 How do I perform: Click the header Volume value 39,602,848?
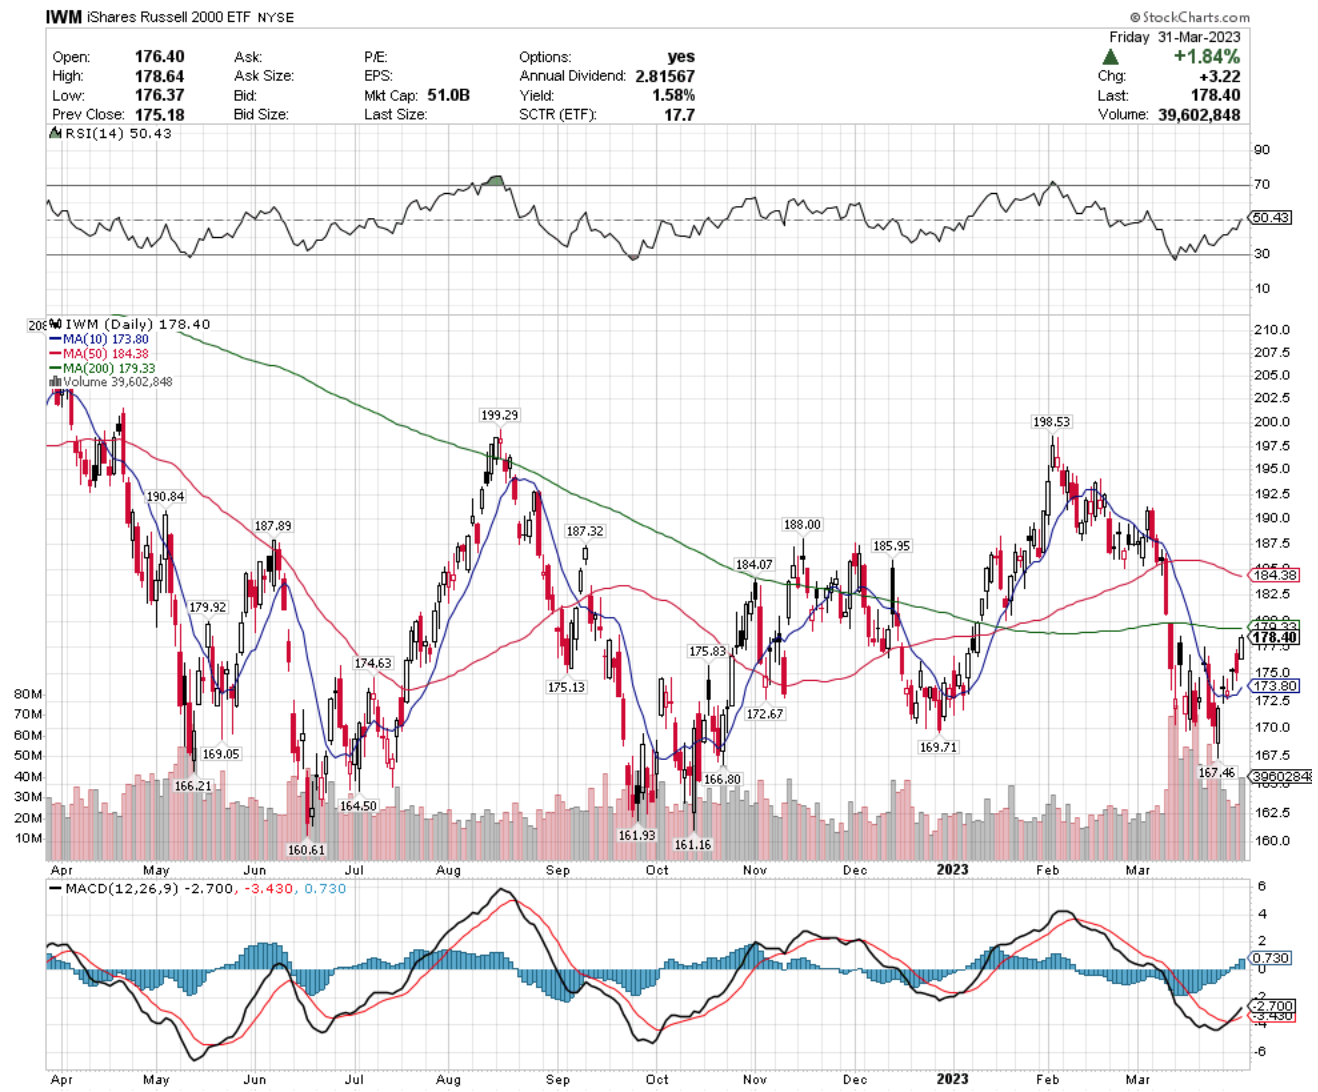pos(1199,114)
